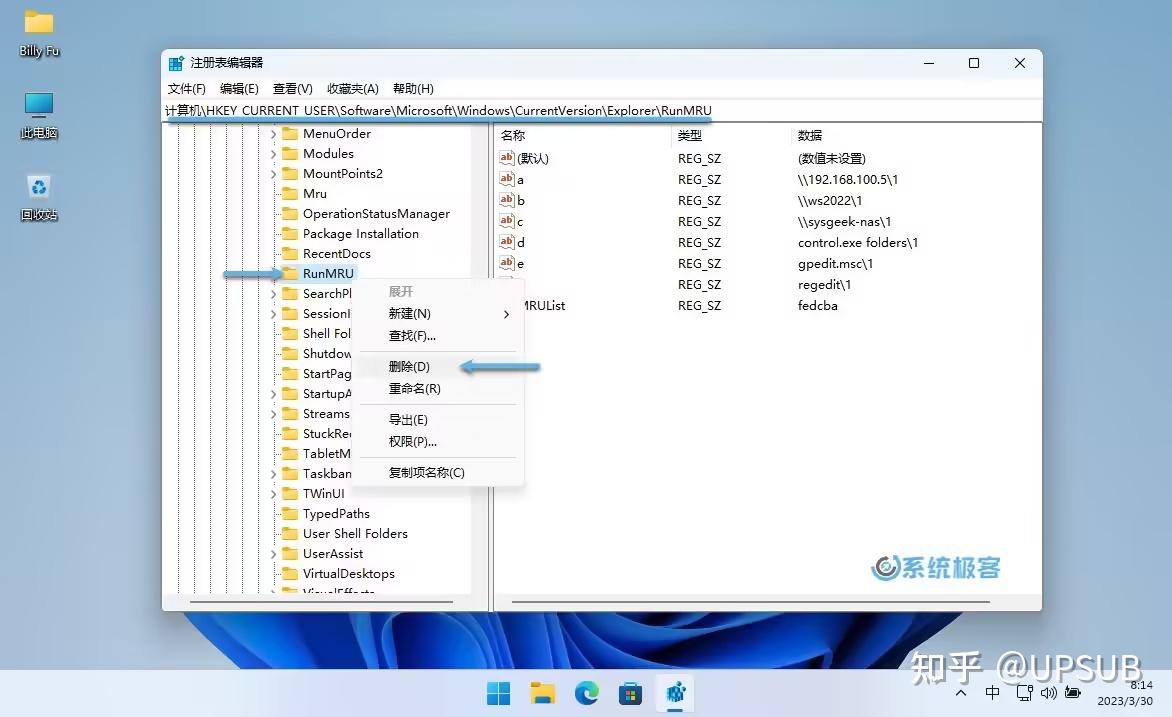Open the 编辑(E) menu

coord(239,88)
